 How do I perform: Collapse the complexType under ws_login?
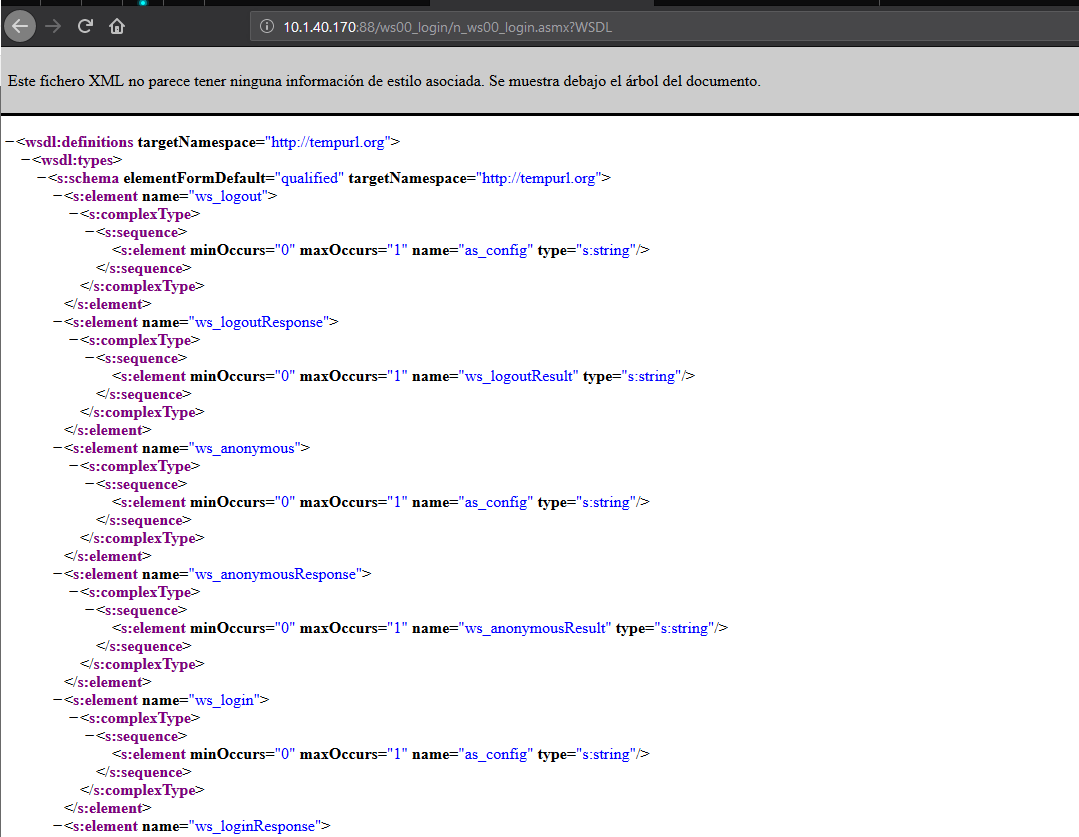pos(74,719)
